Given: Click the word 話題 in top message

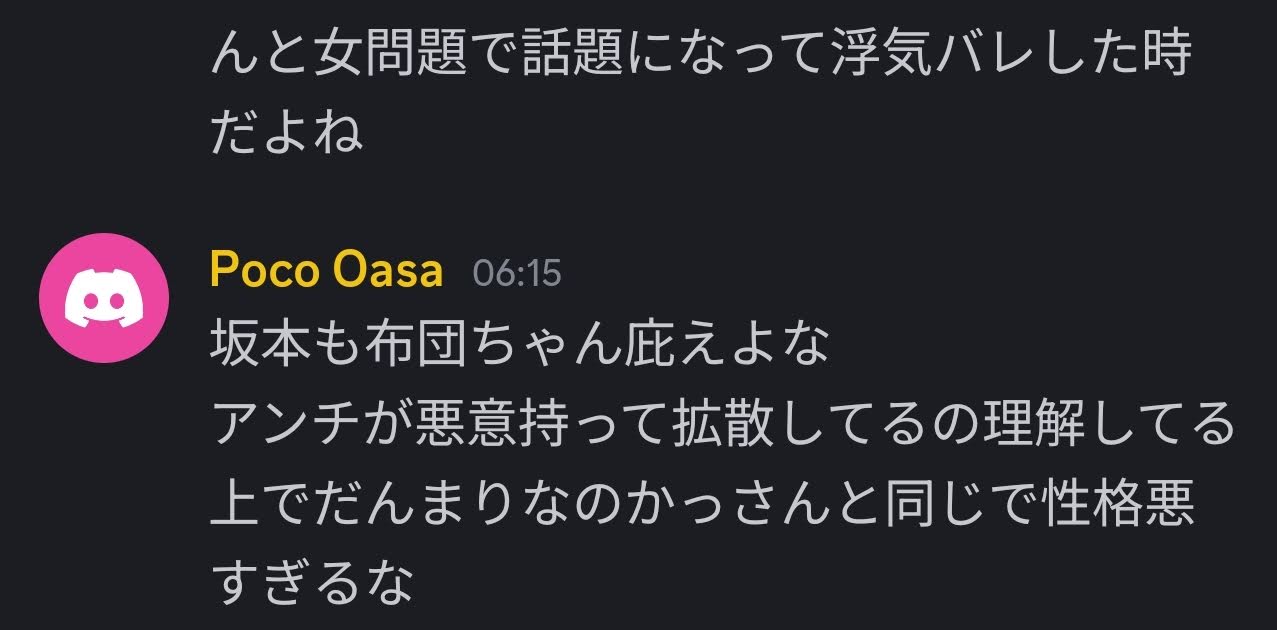Looking at the screenshot, I should pos(572,54).
